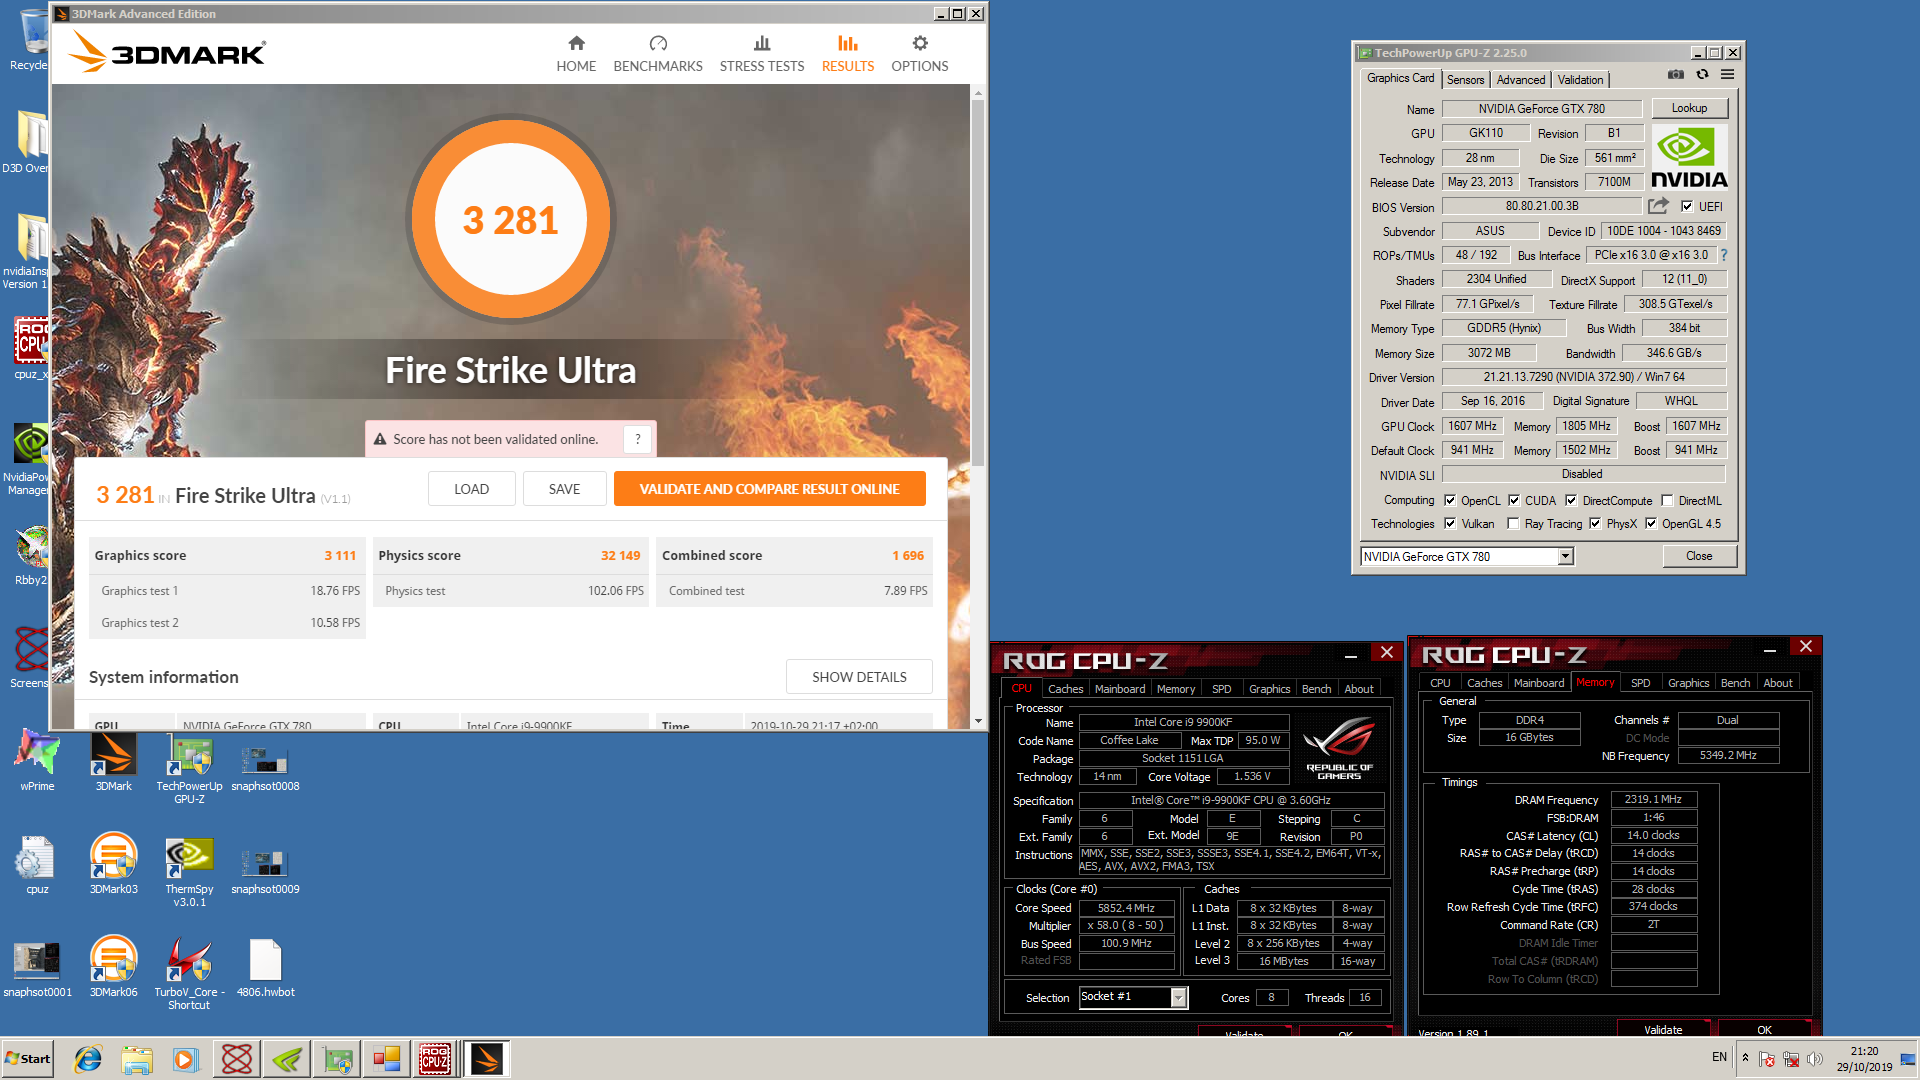Image resolution: width=1920 pixels, height=1080 pixels.
Task: Open TechPowerUp GPU-Z desktop shortcut
Action: coord(189,769)
